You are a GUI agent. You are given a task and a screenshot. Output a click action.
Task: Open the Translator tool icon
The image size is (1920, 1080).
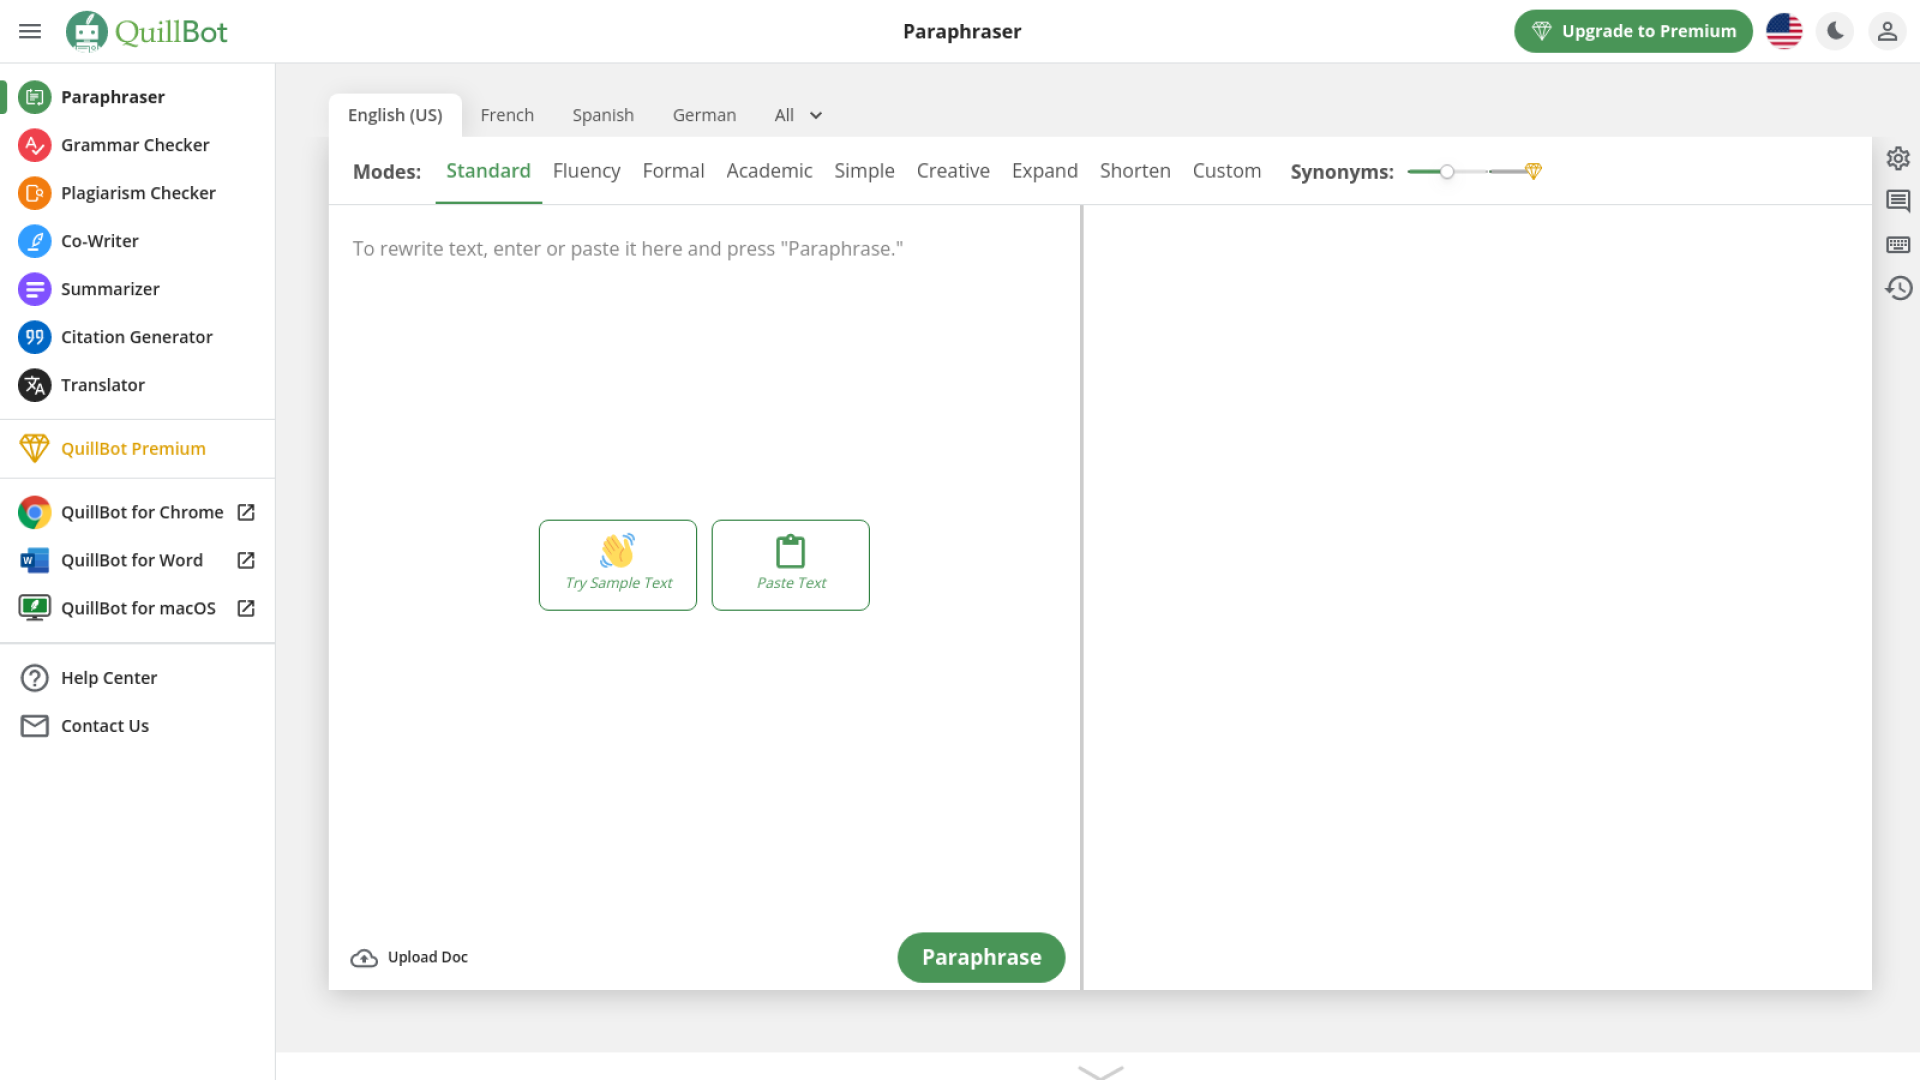pos(34,385)
